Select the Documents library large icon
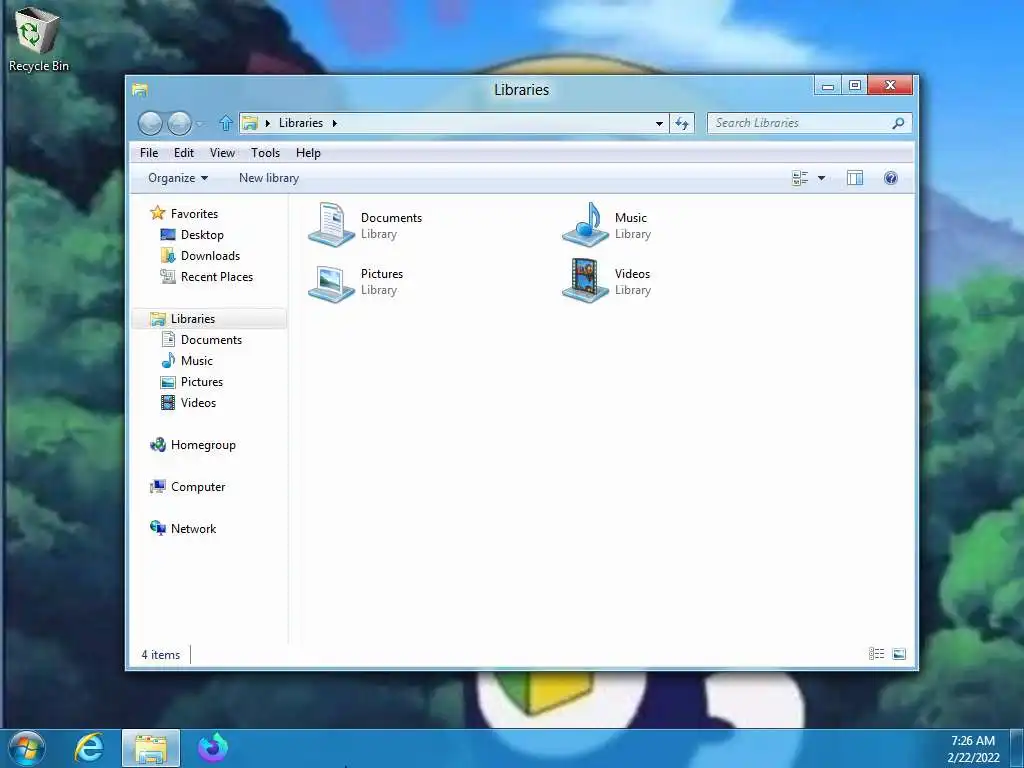1024x768 pixels. [332, 225]
